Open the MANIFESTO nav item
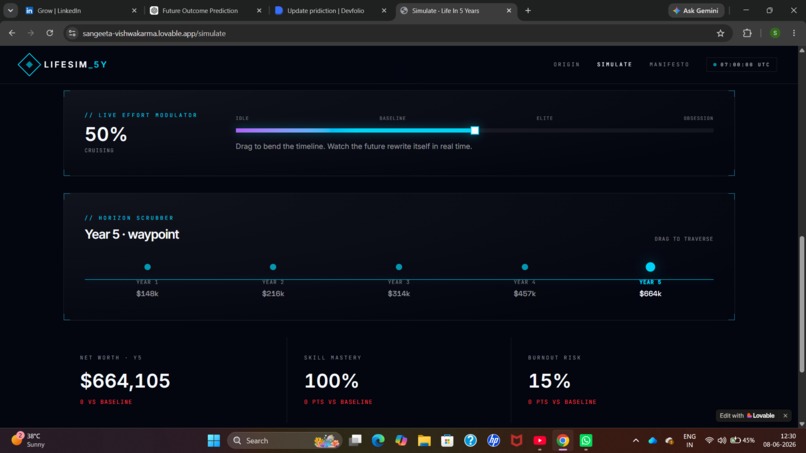This screenshot has width=806, height=453. [669, 64]
